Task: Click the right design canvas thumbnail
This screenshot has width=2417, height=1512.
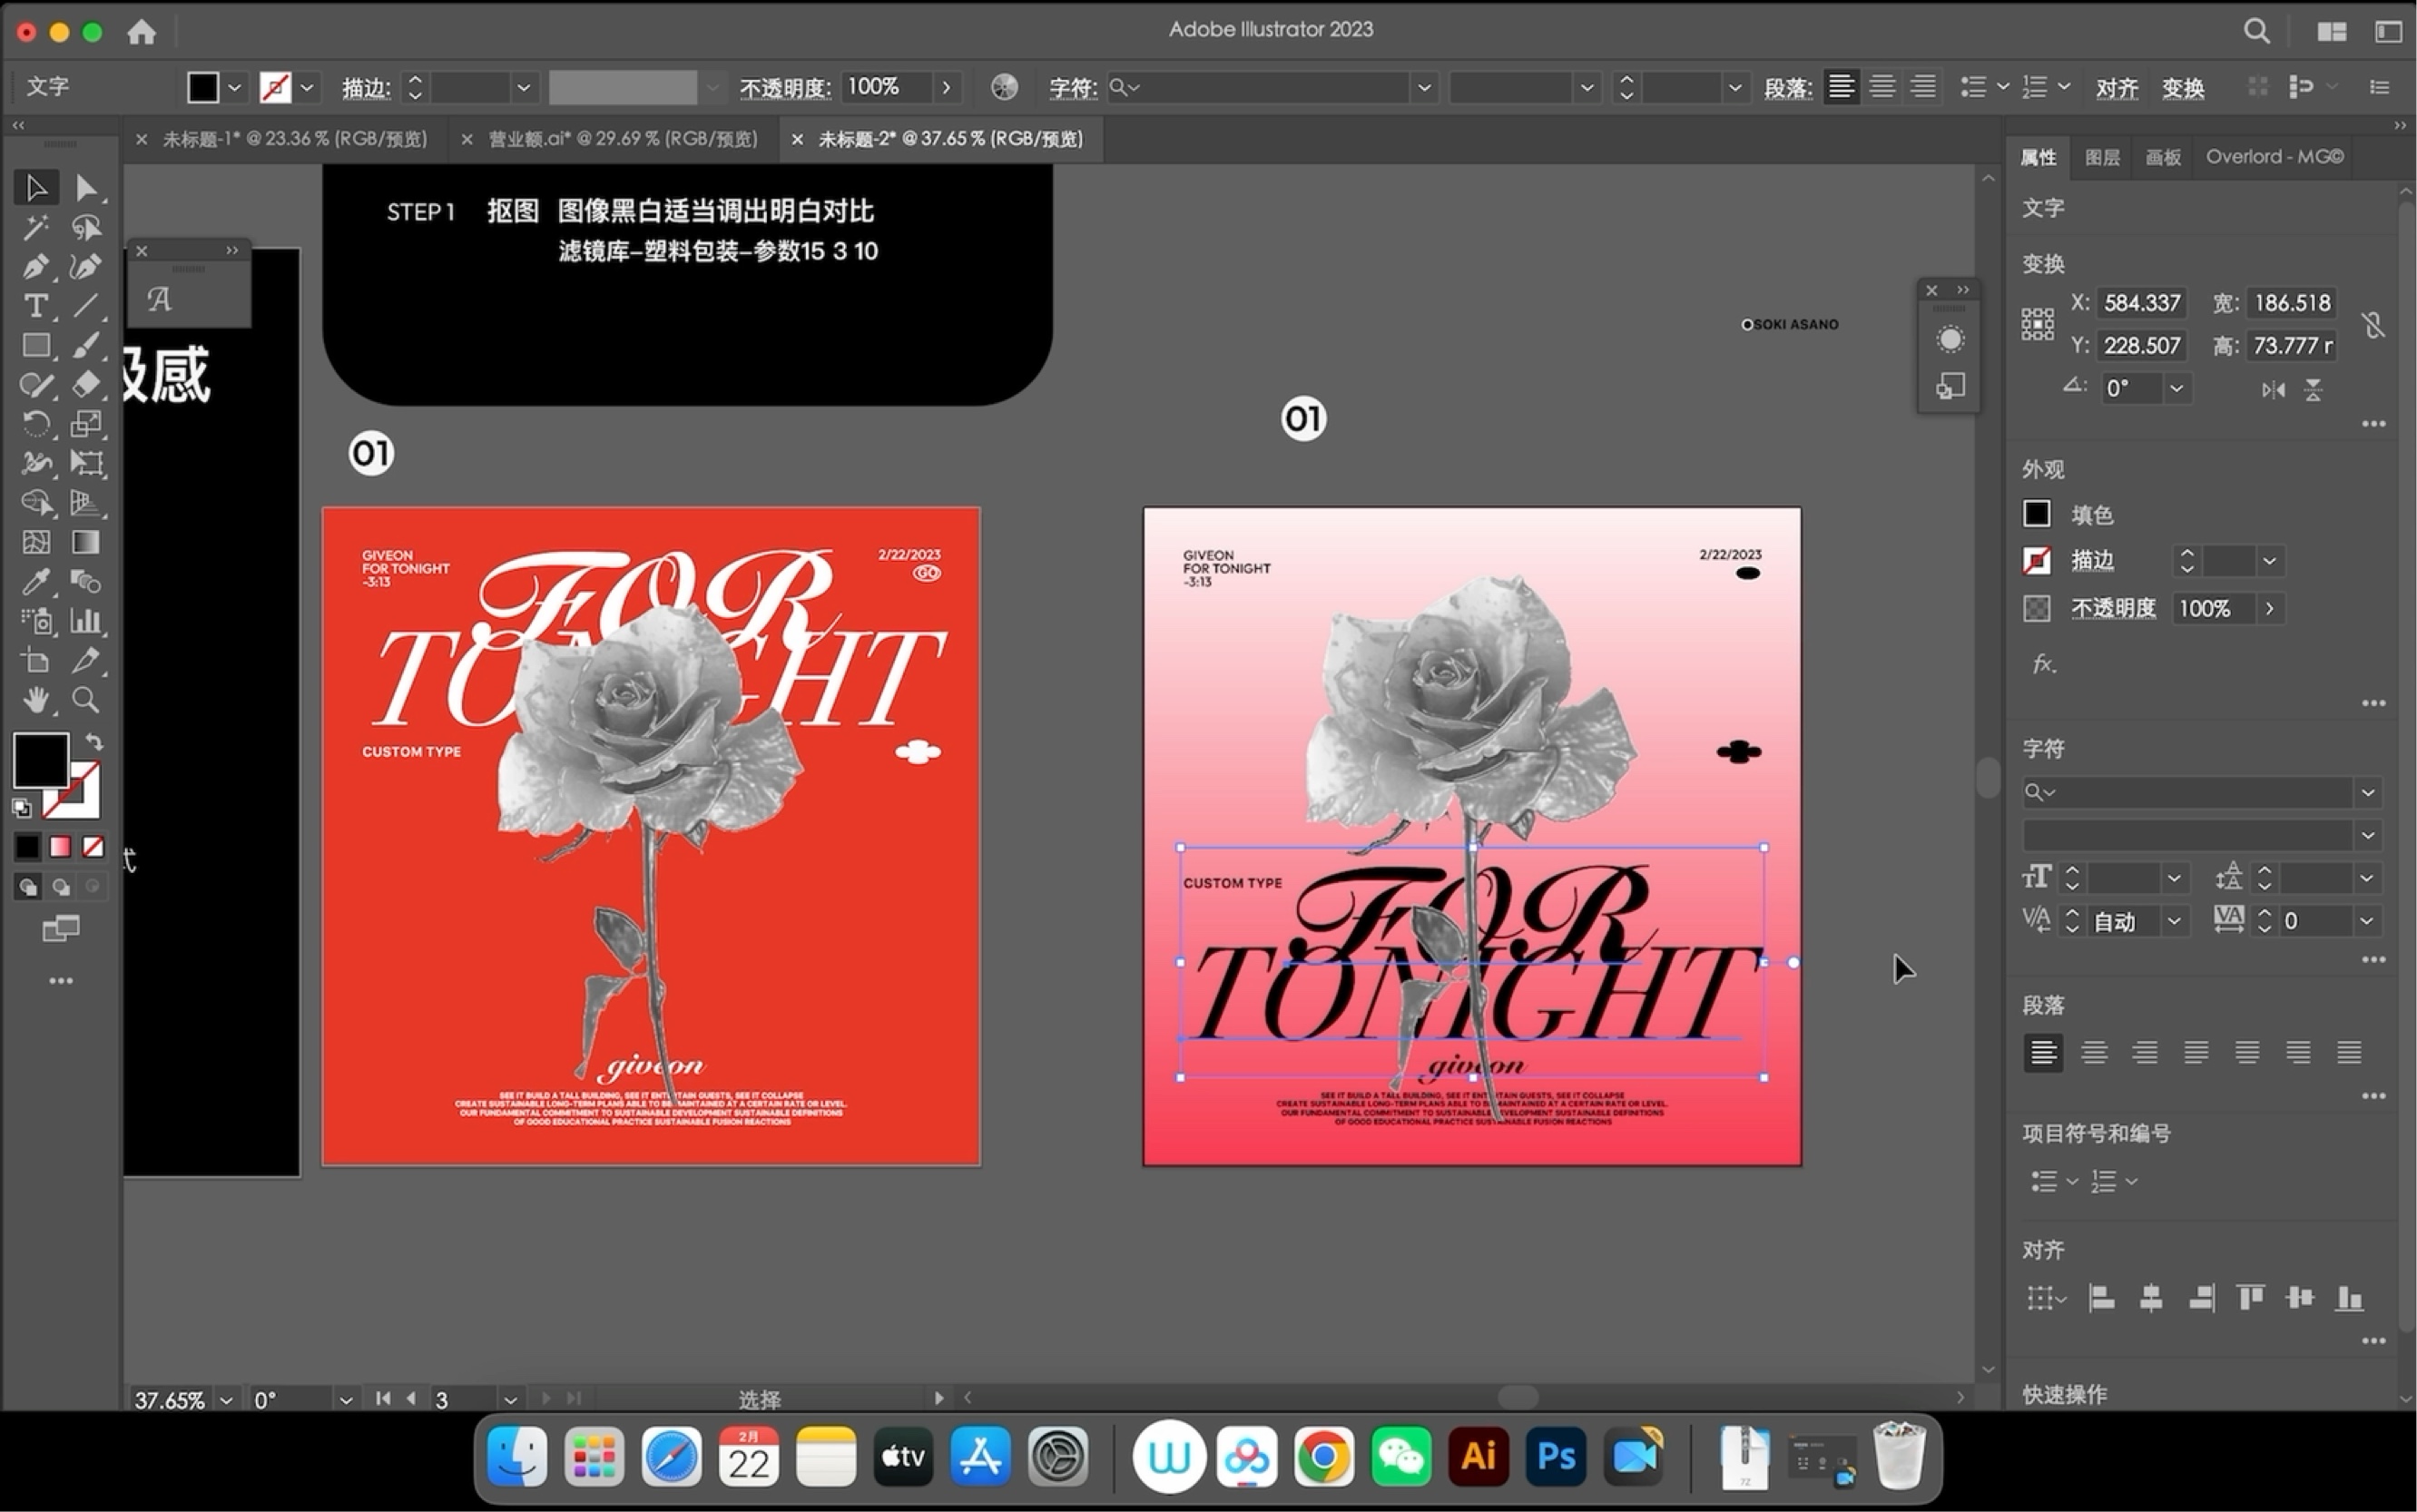Action: tap(1469, 834)
